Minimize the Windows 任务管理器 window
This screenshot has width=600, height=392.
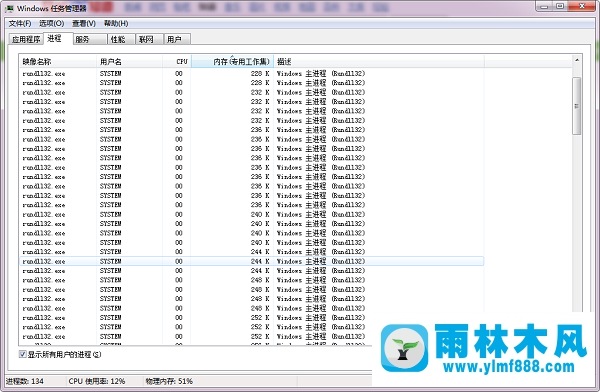(x=544, y=7)
